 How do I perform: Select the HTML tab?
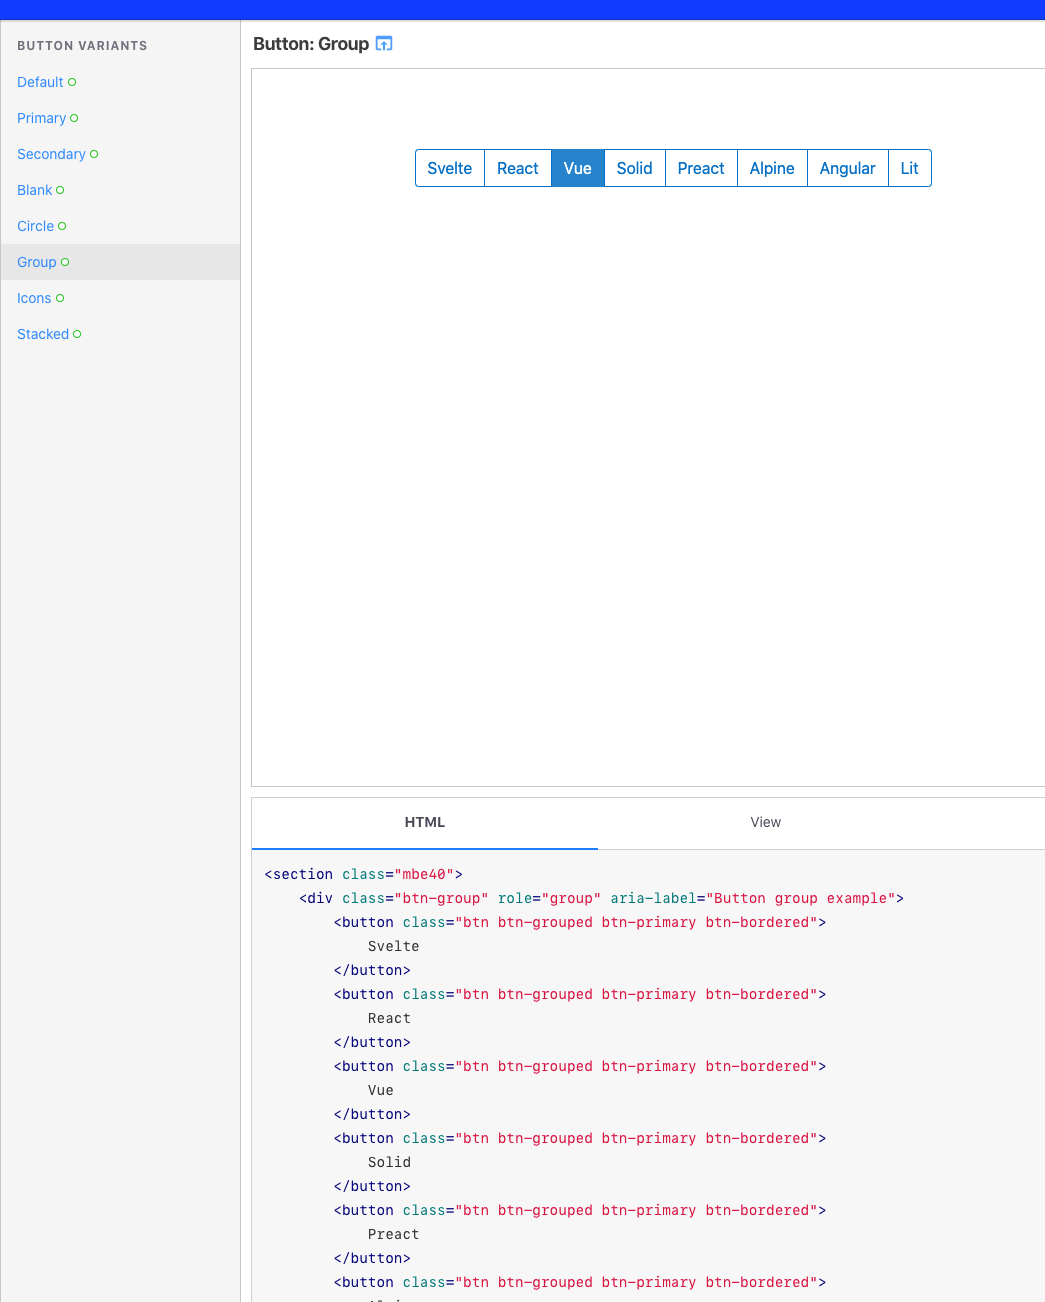click(x=424, y=822)
